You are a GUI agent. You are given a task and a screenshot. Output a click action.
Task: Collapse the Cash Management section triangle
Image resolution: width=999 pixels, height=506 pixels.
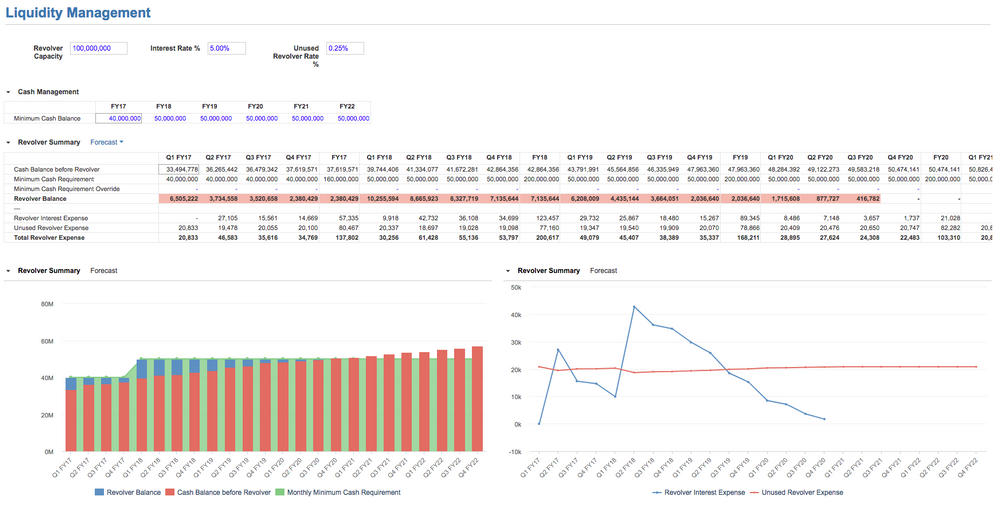point(8,92)
